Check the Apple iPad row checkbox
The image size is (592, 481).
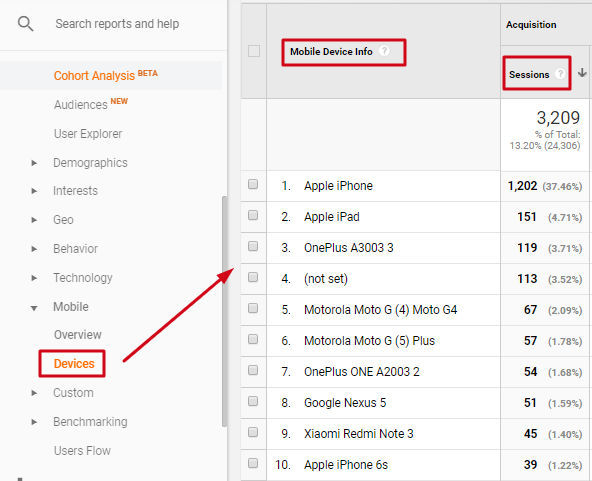click(253, 215)
